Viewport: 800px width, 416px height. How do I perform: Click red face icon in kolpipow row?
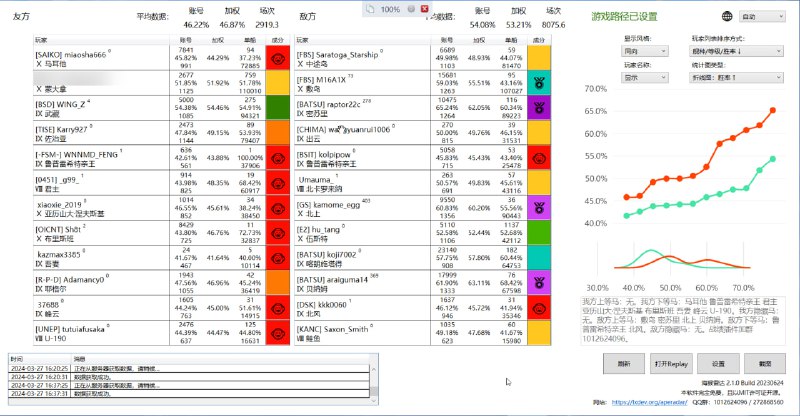[x=541, y=157]
